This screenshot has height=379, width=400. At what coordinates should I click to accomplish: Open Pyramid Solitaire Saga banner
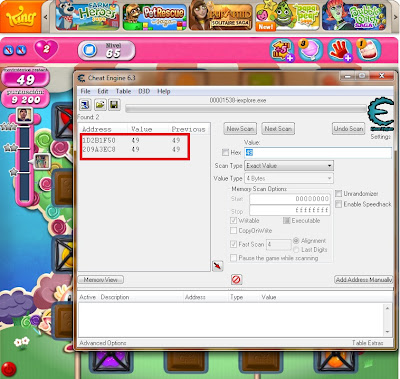point(221,16)
